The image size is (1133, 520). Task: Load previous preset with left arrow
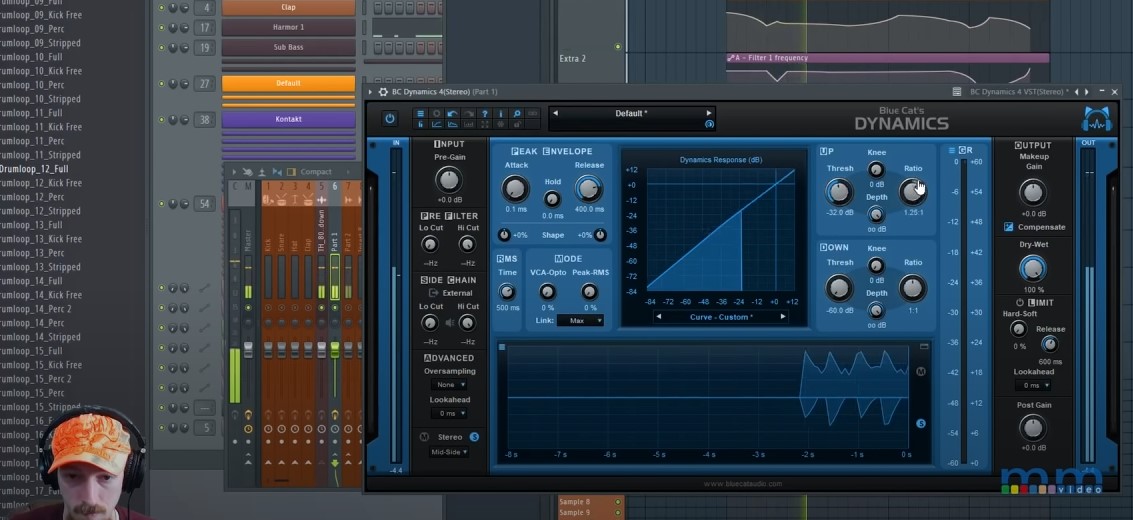[x=555, y=113]
